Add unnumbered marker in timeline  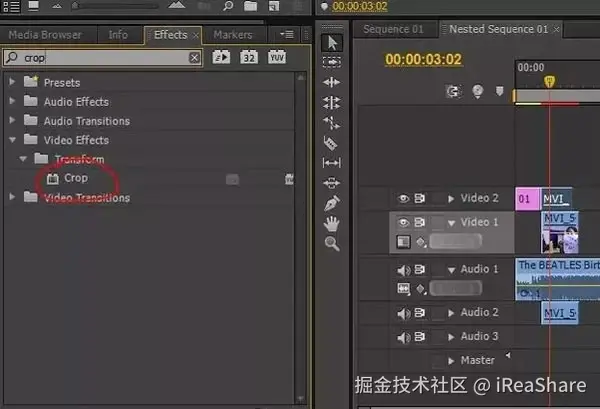(x=499, y=91)
